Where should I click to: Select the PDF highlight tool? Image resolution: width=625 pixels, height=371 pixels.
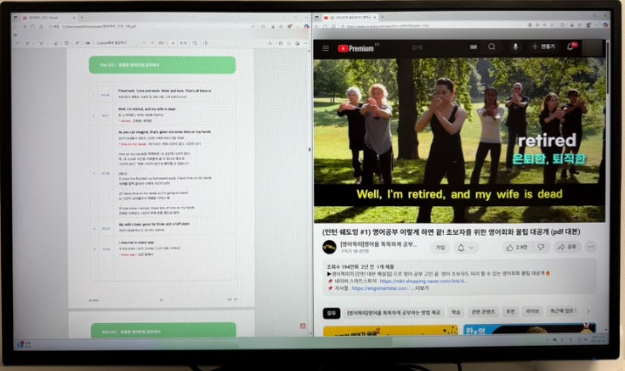click(x=27, y=43)
